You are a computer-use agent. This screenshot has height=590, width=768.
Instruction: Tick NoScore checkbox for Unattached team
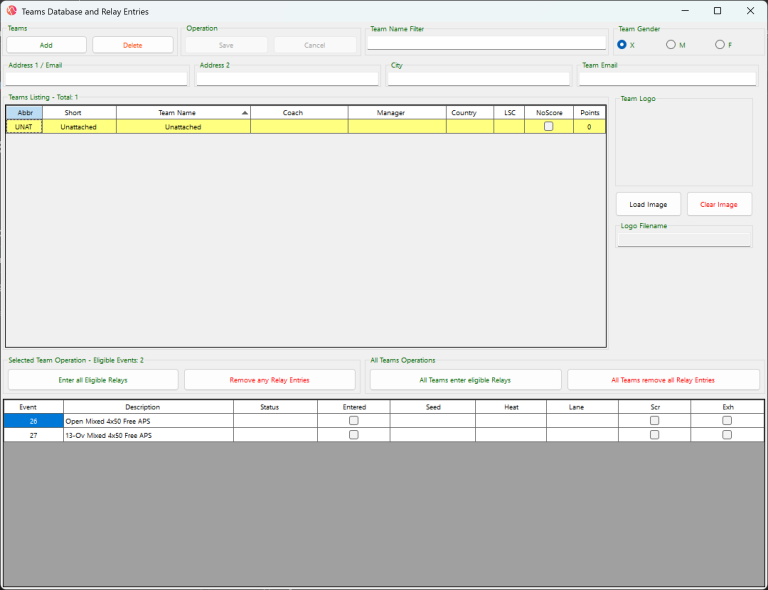point(549,127)
